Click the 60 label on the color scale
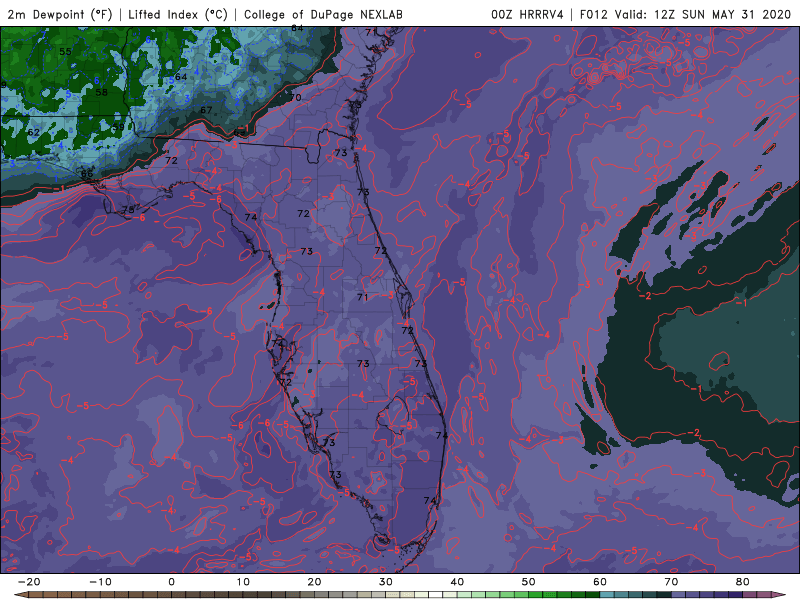The image size is (800, 600). click(x=600, y=582)
